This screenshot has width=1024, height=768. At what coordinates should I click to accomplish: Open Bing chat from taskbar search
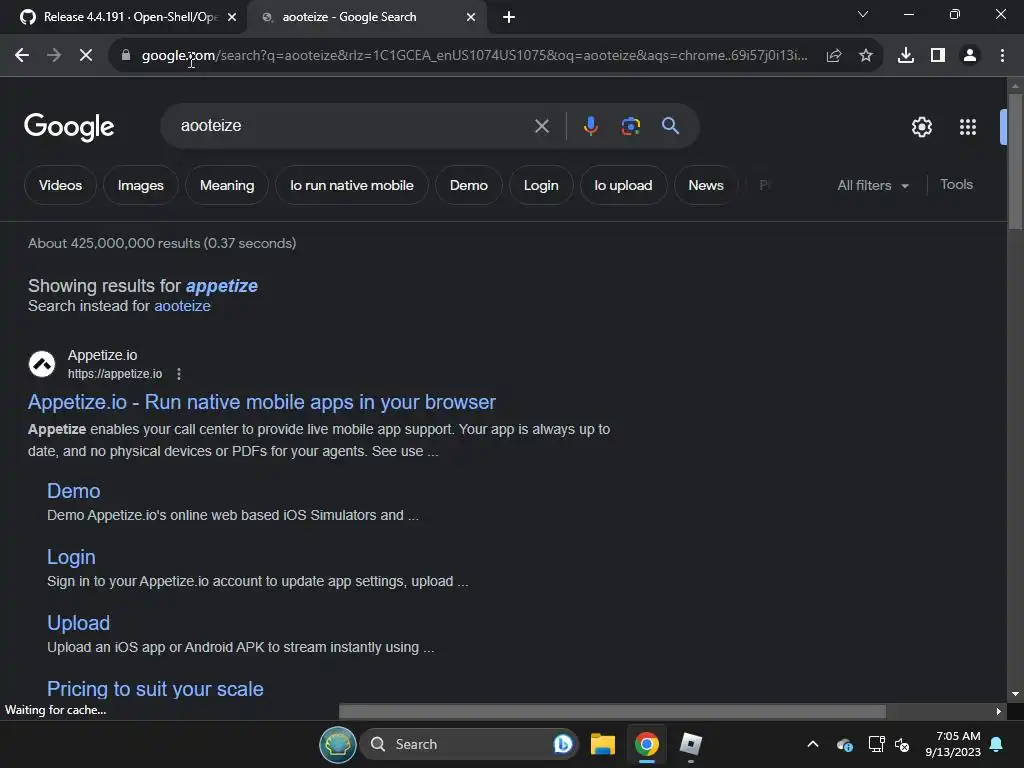(x=562, y=744)
